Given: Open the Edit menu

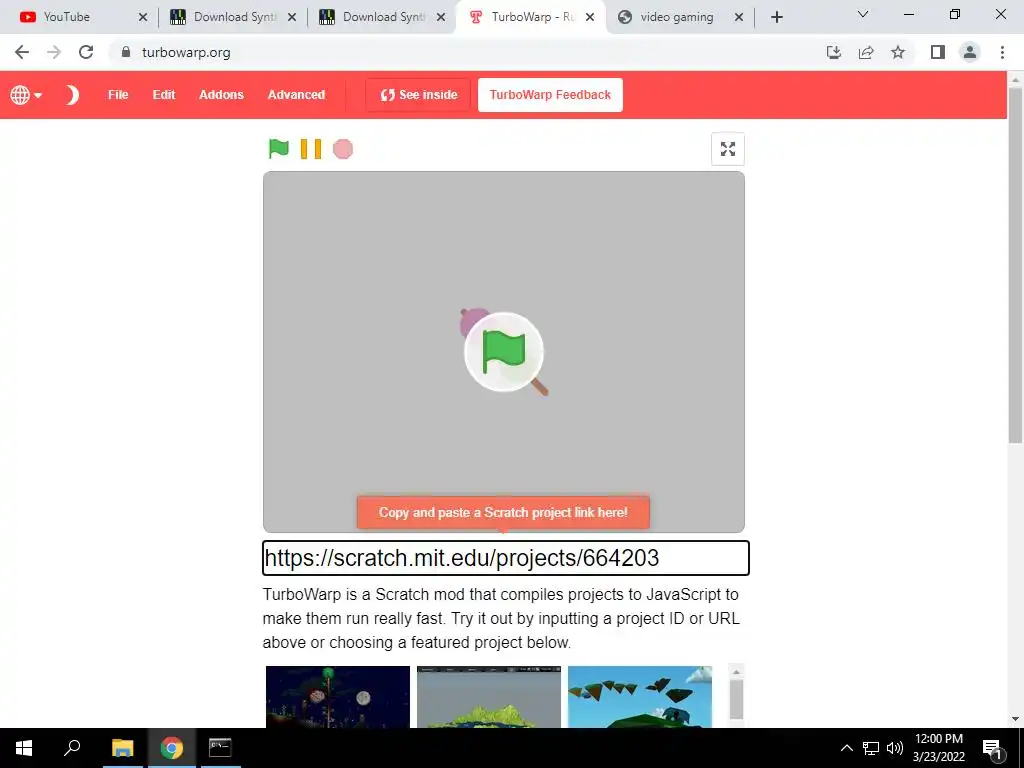Looking at the screenshot, I should [164, 95].
